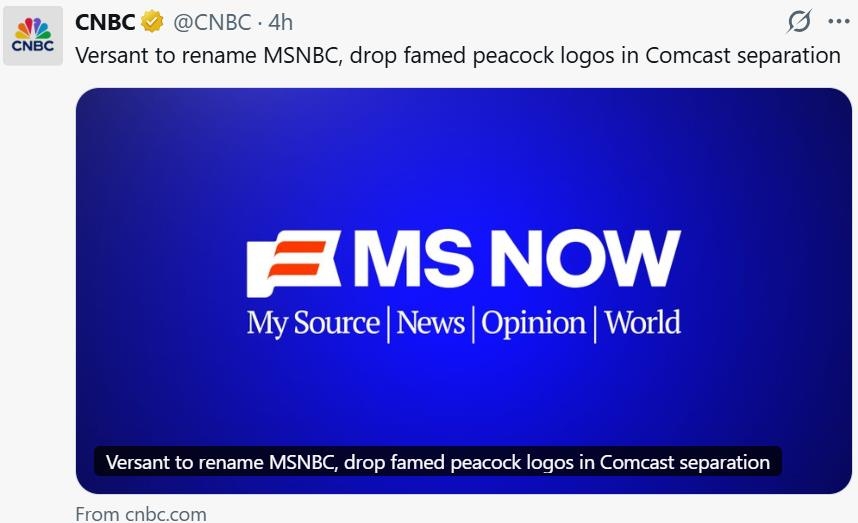The image size is (858, 523).
Task: Follow the 'From cnbc.com' source link
Action: click(x=141, y=514)
